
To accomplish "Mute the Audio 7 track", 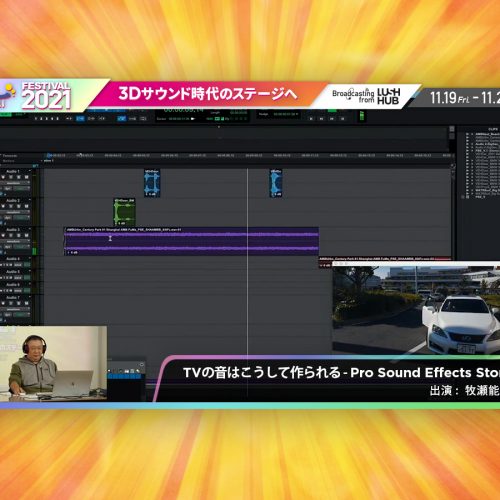I will [x=26, y=303].
